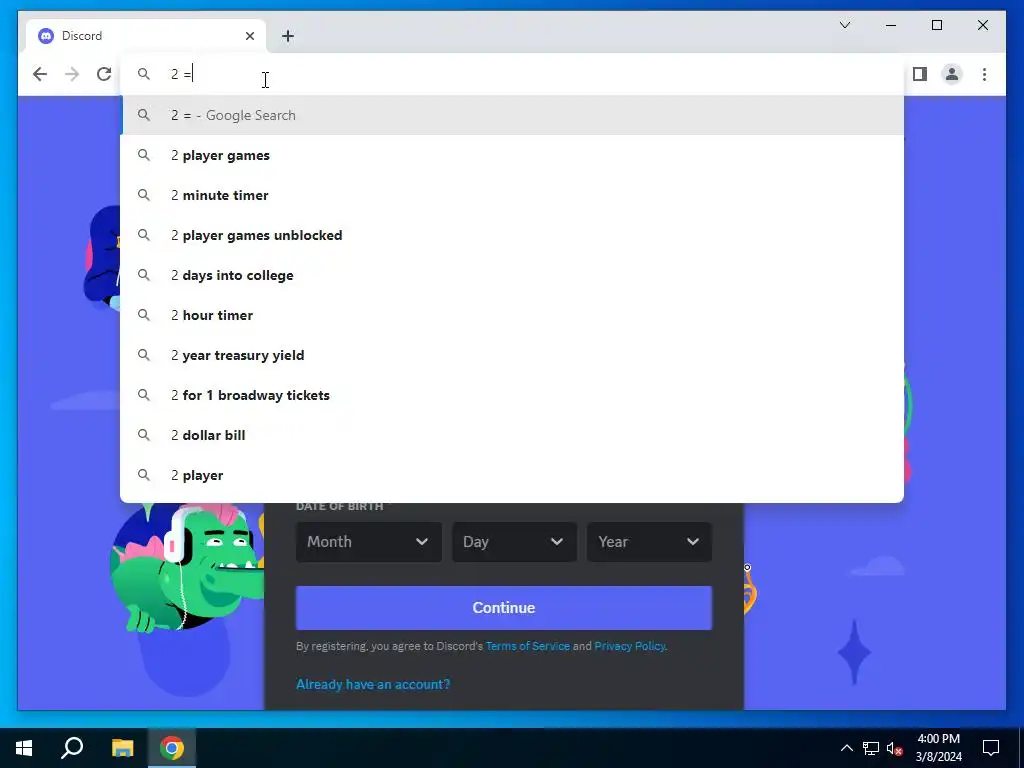Image resolution: width=1024 pixels, height=768 pixels.
Task: Open File Explorer from the taskbar
Action: [122, 748]
